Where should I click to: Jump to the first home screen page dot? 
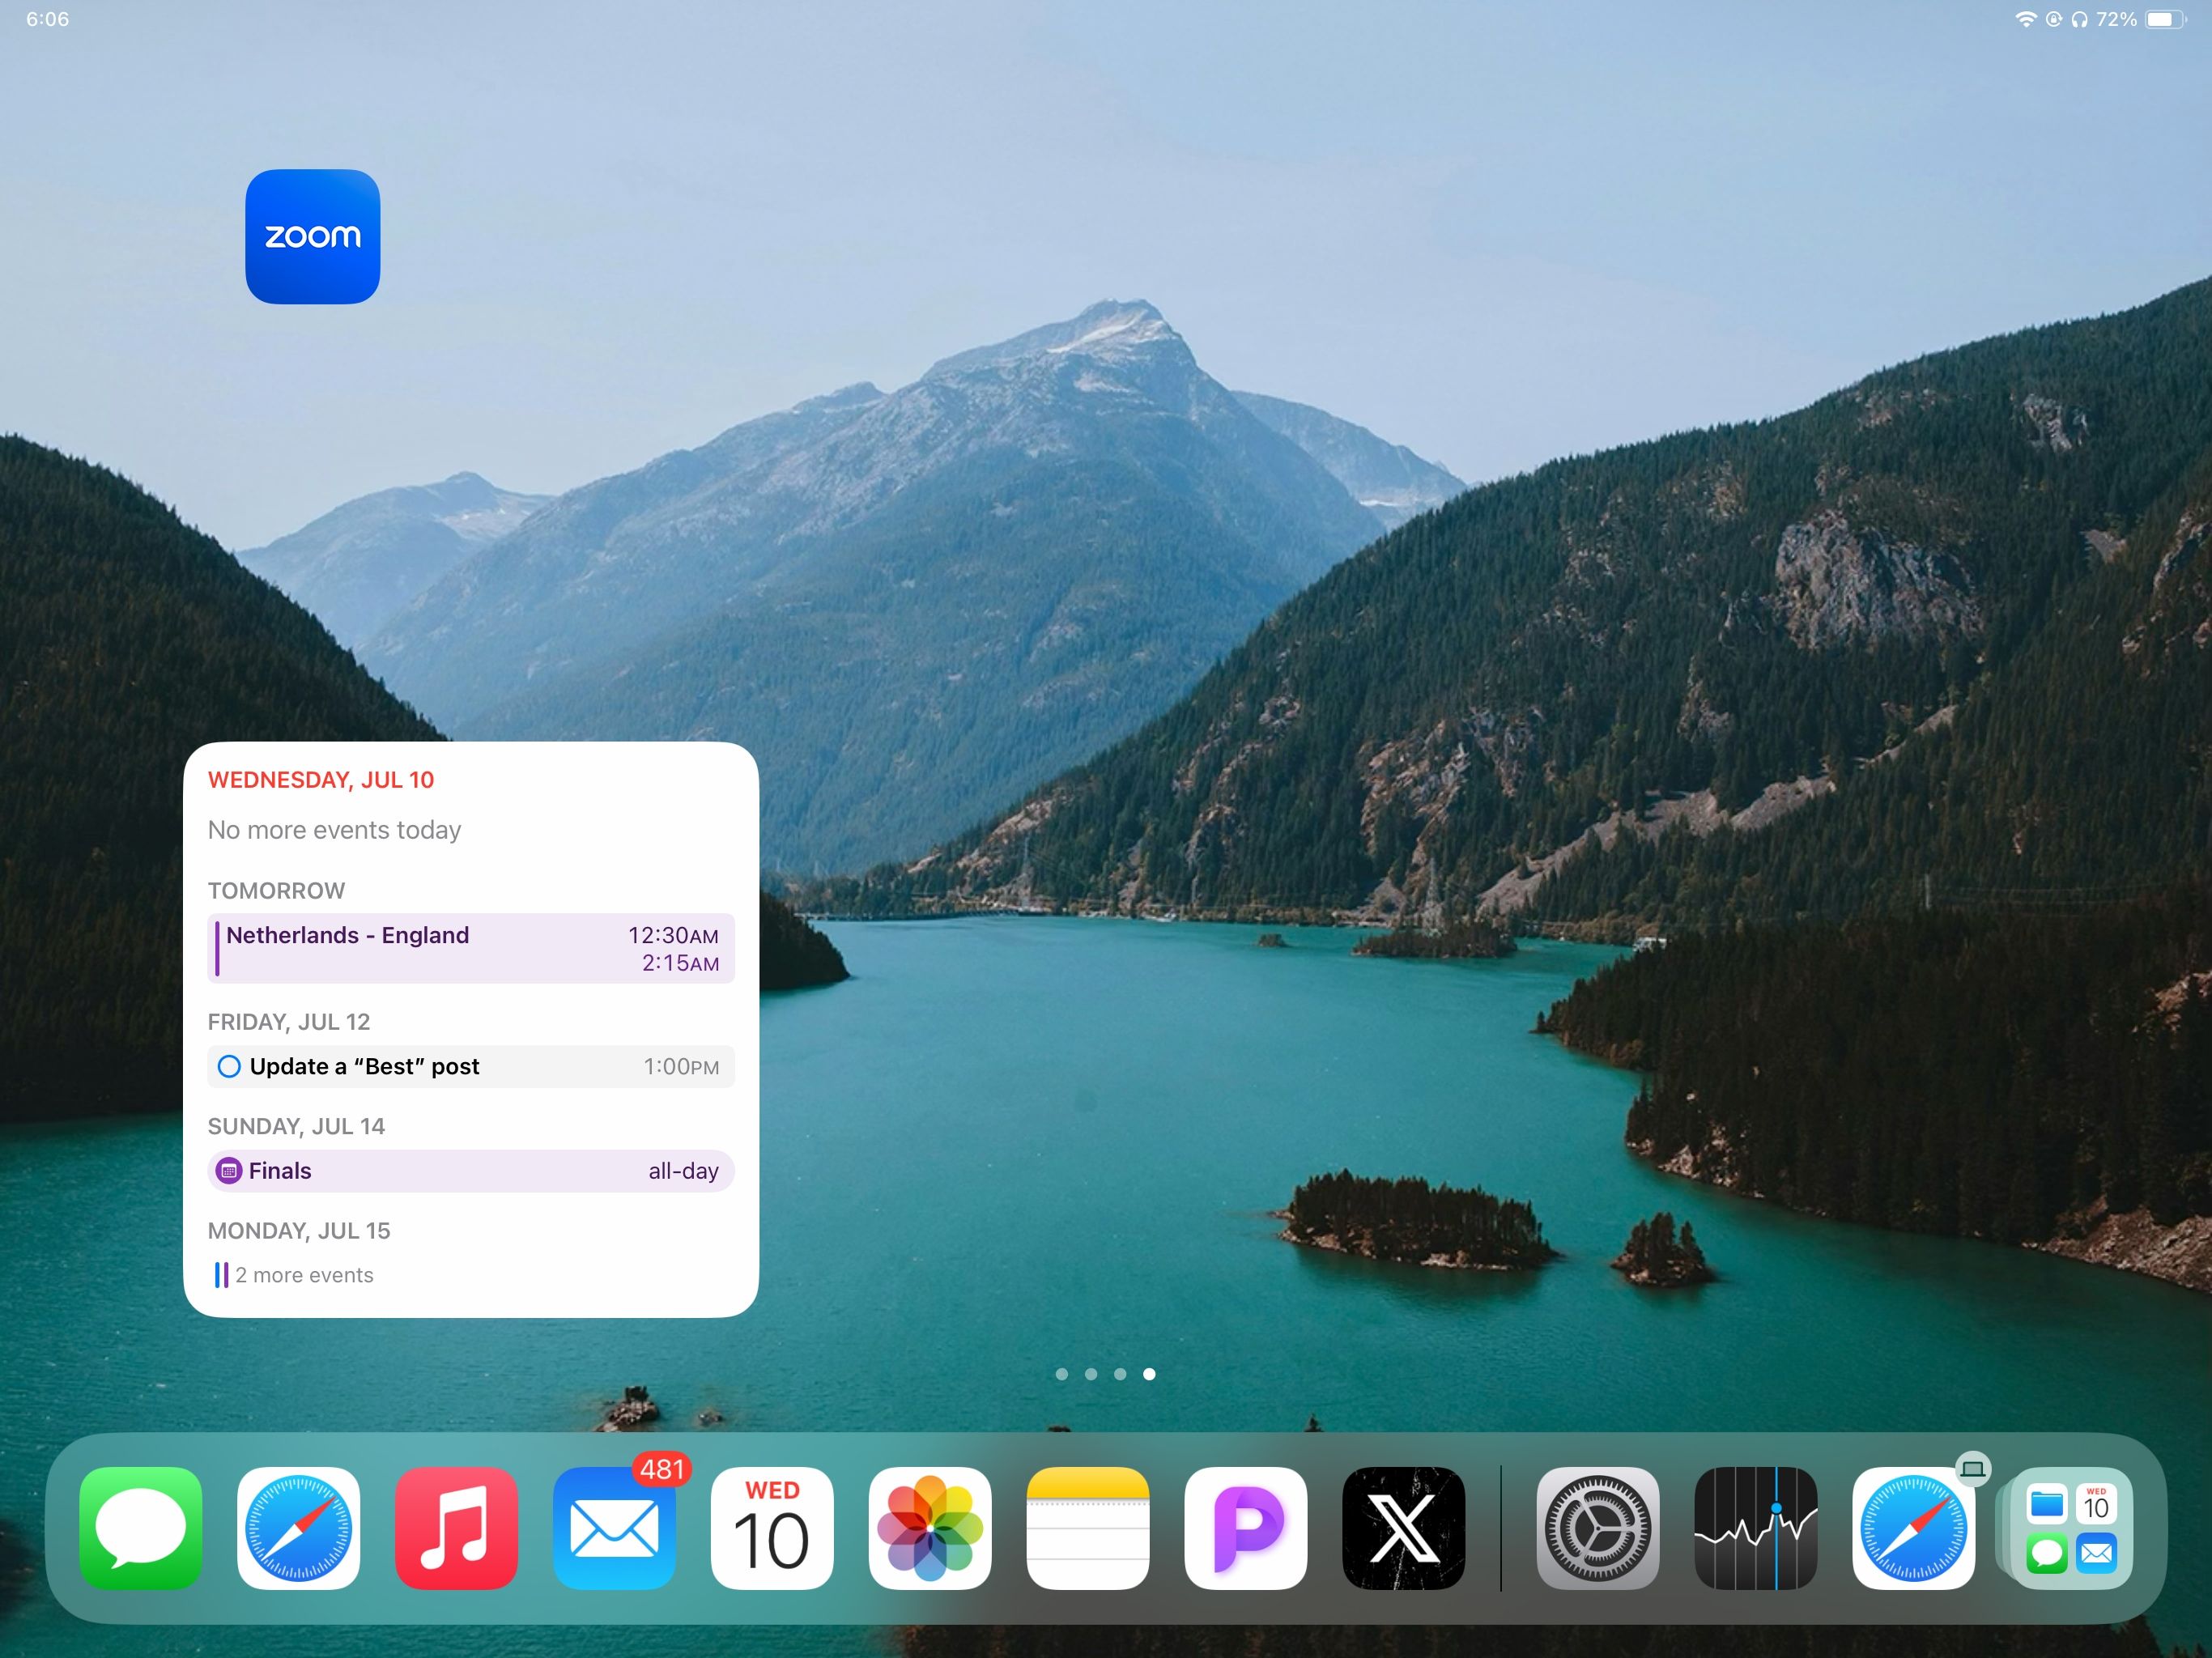click(x=1062, y=1374)
